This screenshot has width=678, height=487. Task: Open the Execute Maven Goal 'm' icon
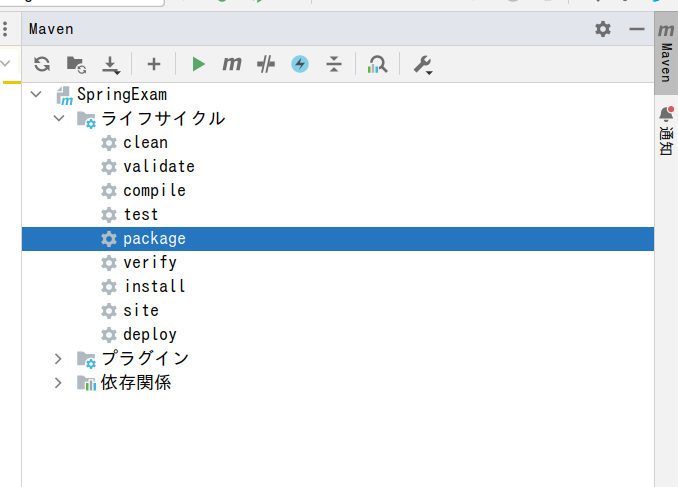pyautogui.click(x=232, y=64)
